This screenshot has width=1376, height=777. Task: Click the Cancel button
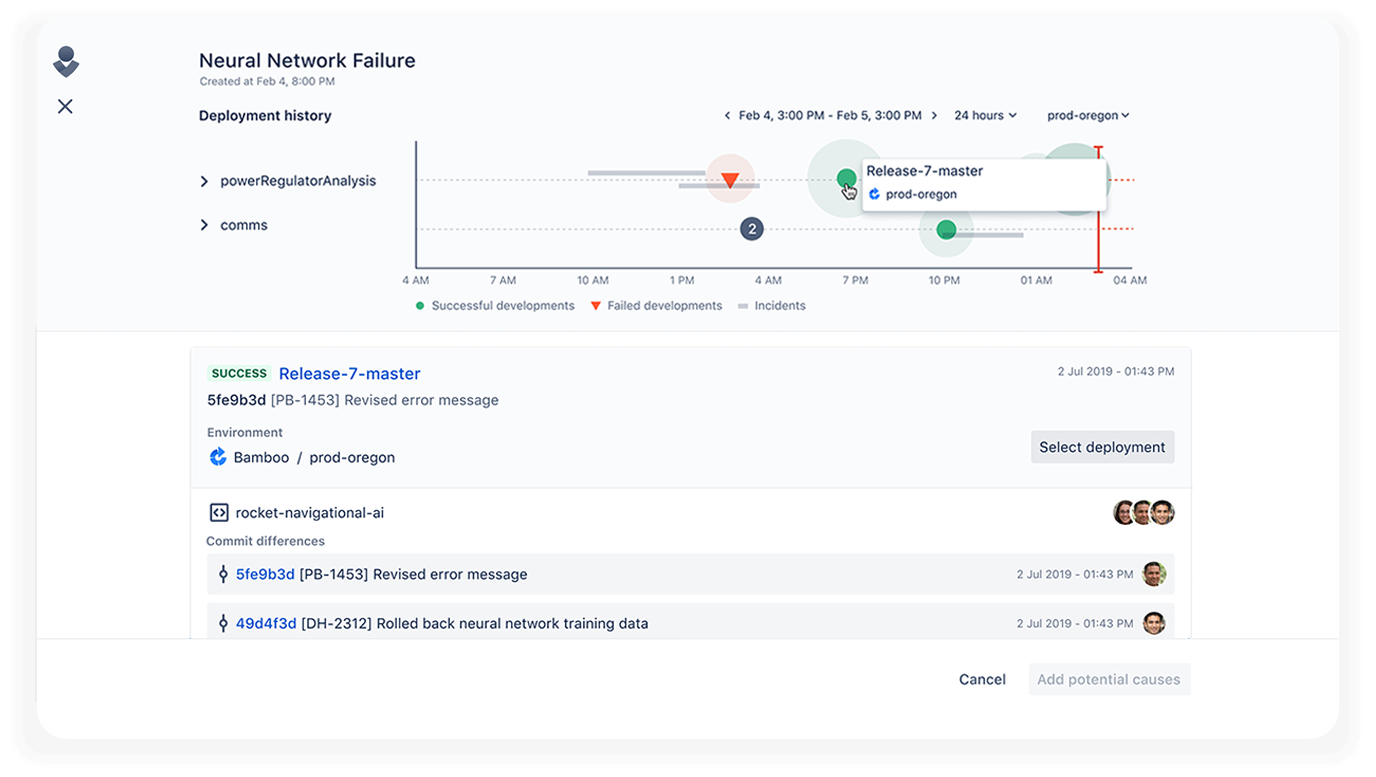[x=981, y=679]
